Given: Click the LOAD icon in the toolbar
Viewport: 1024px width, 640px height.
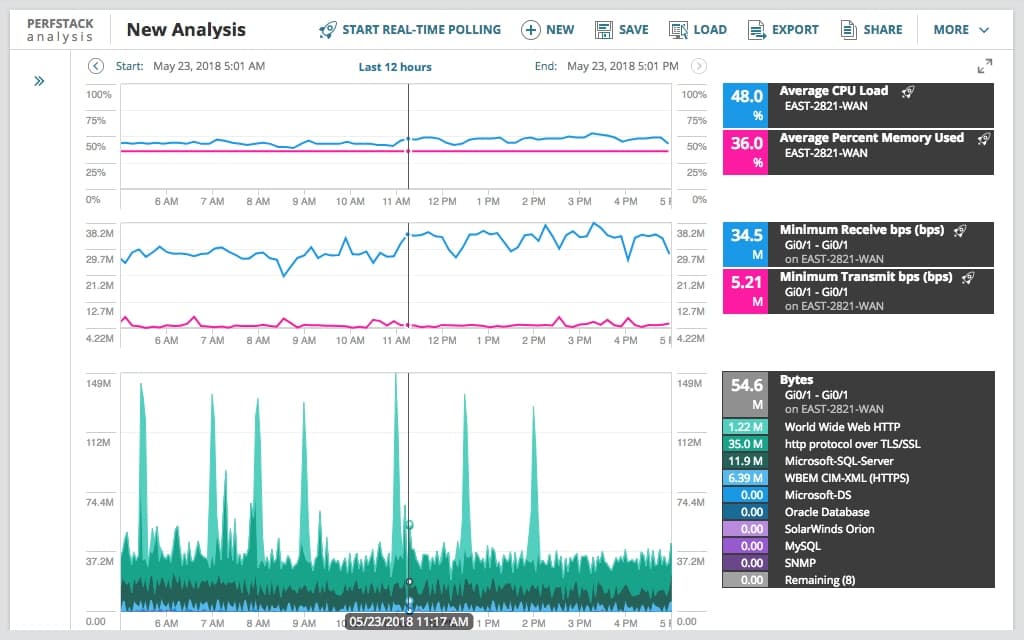Looking at the screenshot, I should click(680, 29).
